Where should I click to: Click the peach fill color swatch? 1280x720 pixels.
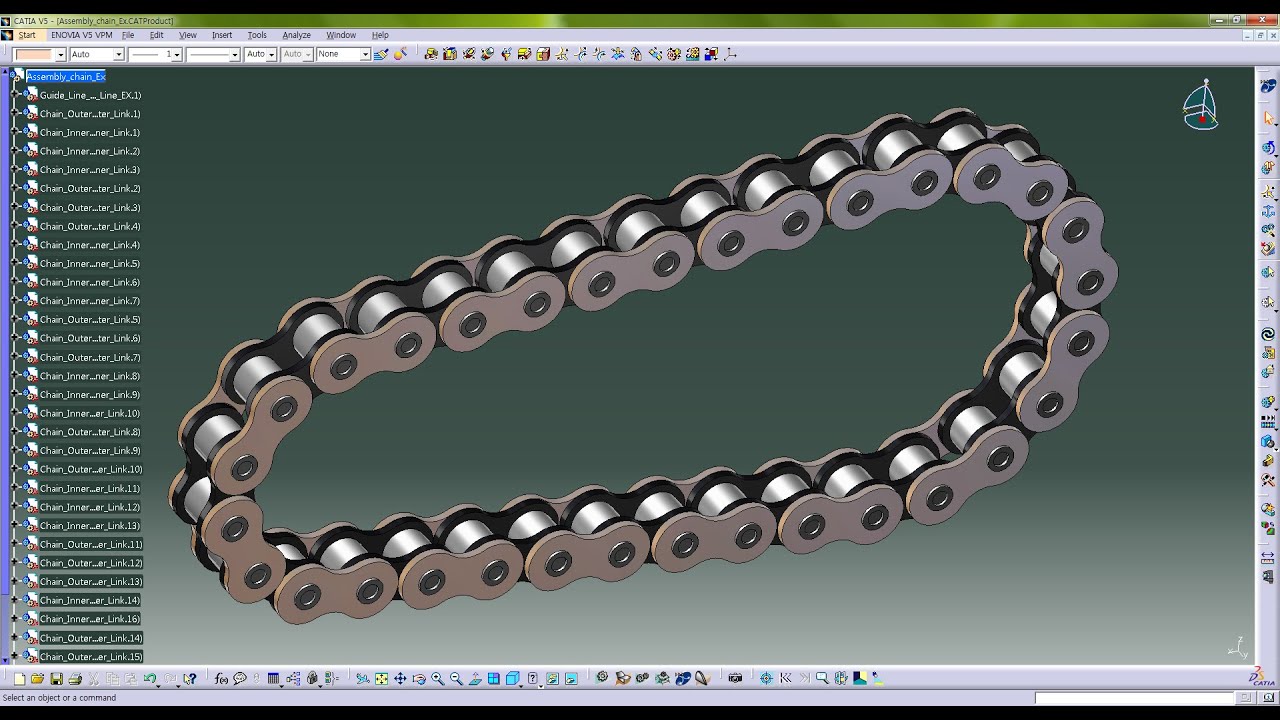pos(34,54)
